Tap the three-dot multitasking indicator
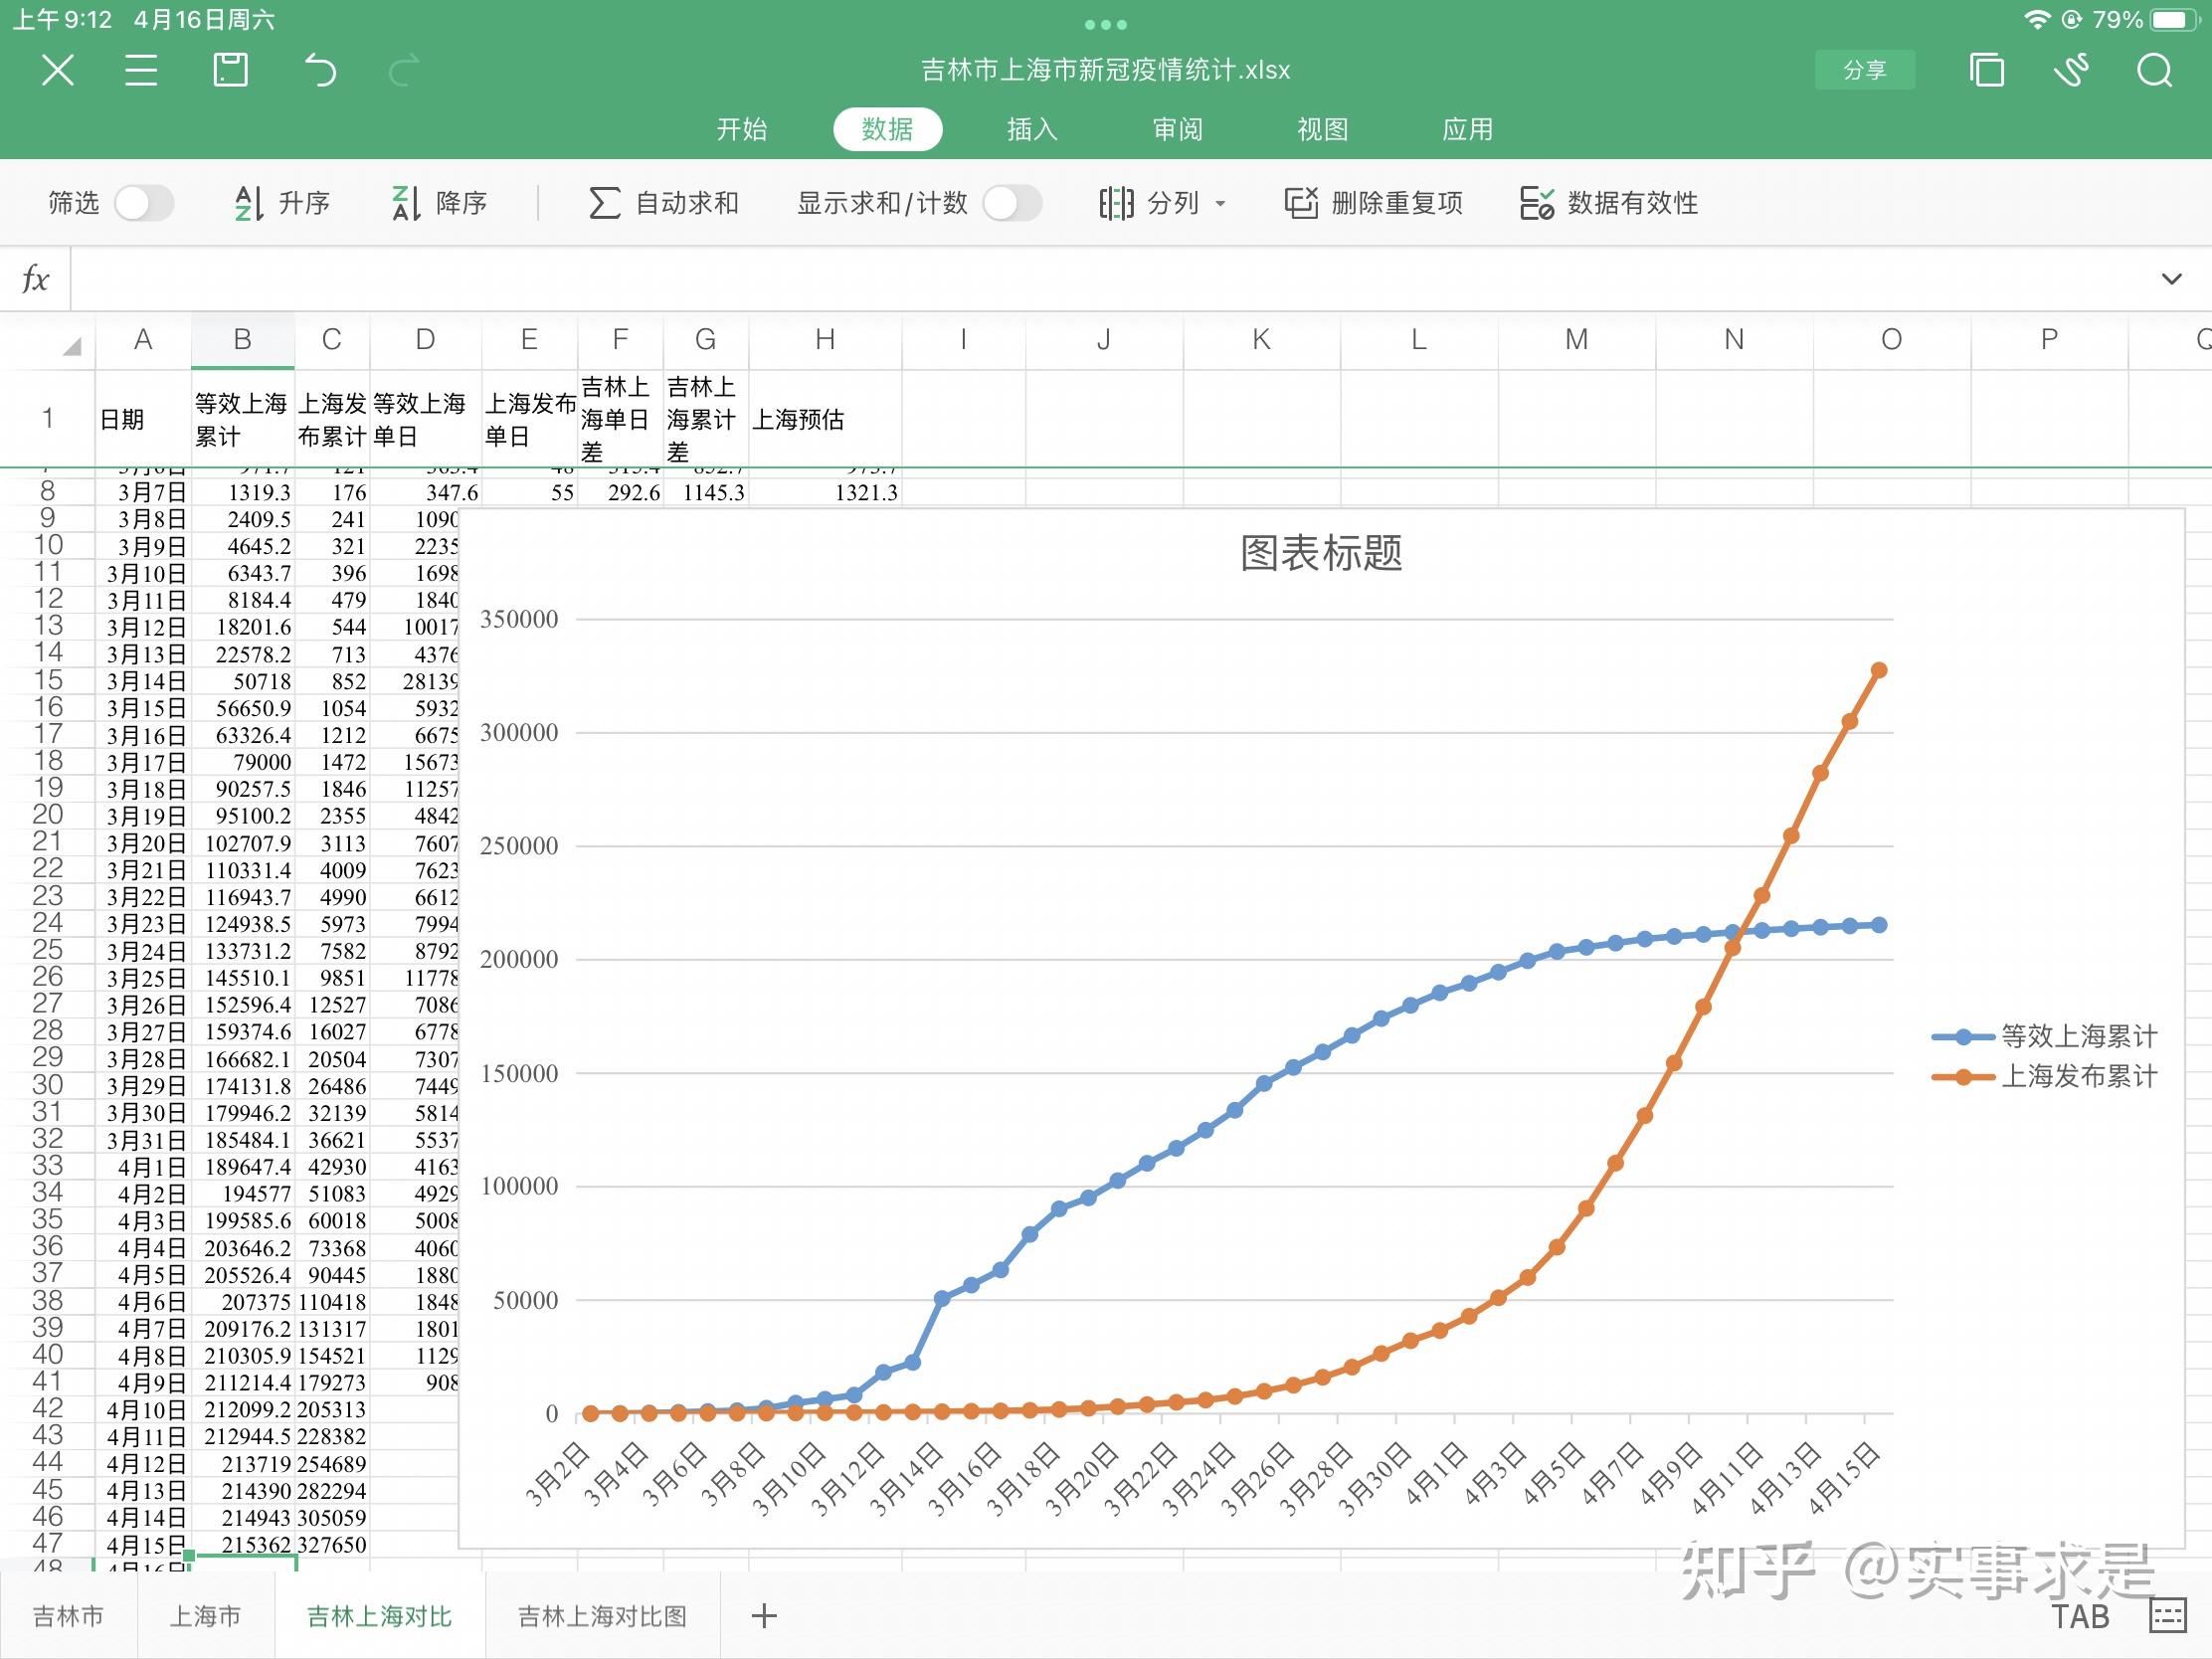The image size is (2212, 1659). tap(1106, 24)
